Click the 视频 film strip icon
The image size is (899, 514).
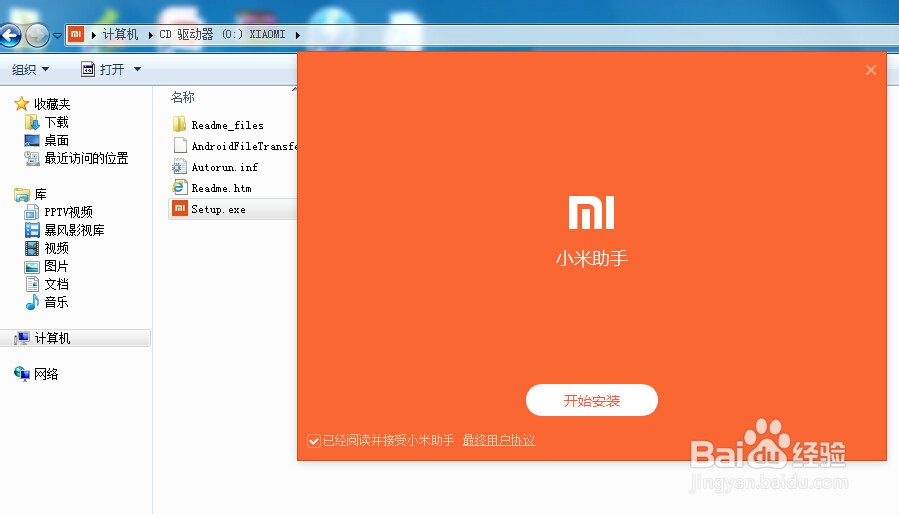tap(32, 248)
